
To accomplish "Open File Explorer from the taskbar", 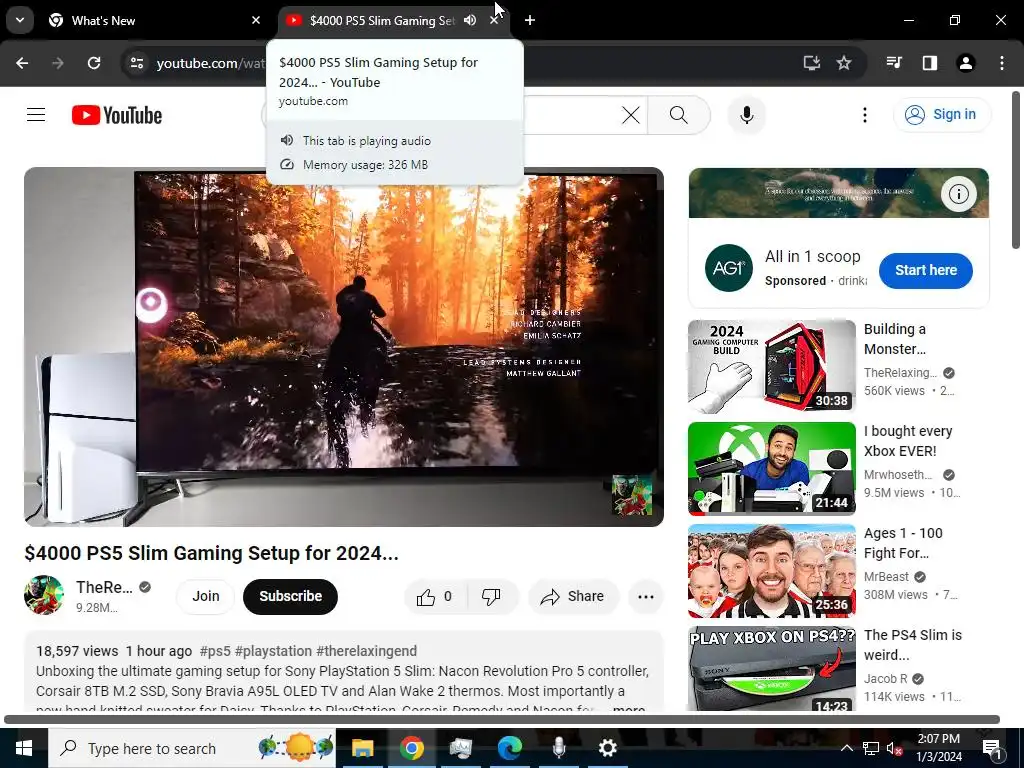I will pyautogui.click(x=362, y=748).
